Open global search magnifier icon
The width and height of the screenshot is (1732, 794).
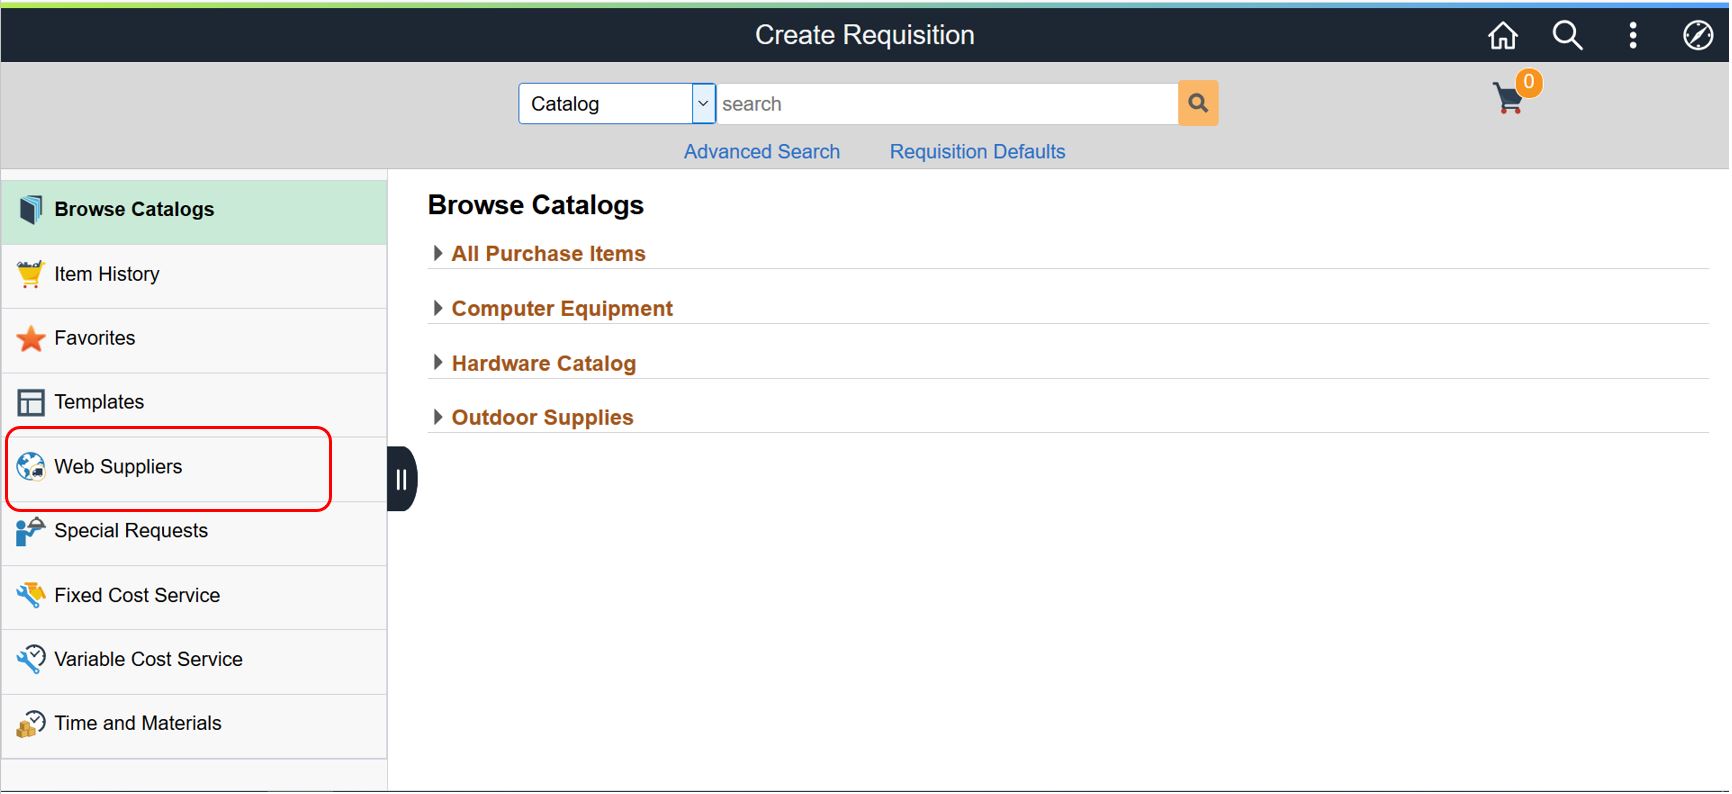[1567, 36]
